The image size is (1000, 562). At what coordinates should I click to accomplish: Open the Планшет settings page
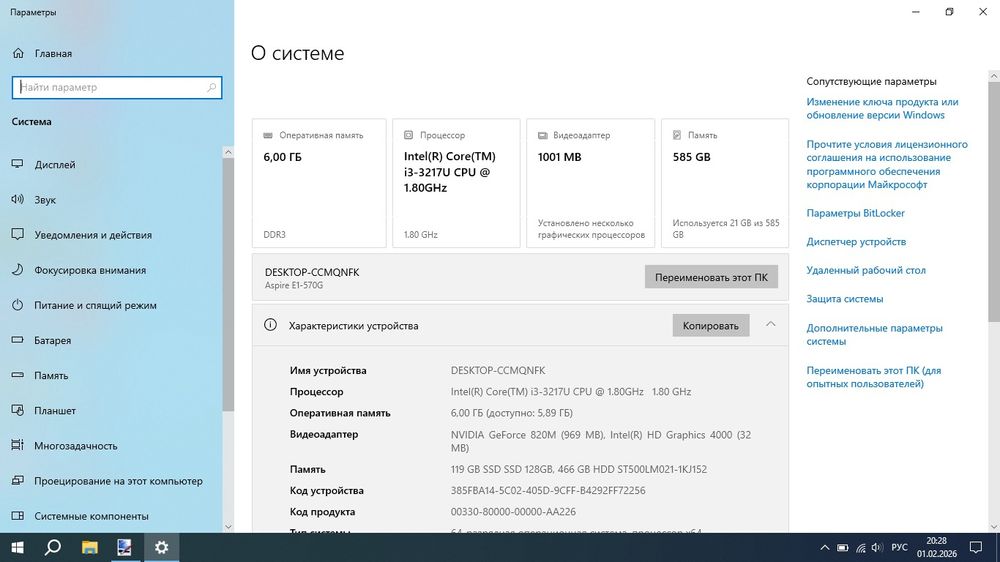[112, 410]
